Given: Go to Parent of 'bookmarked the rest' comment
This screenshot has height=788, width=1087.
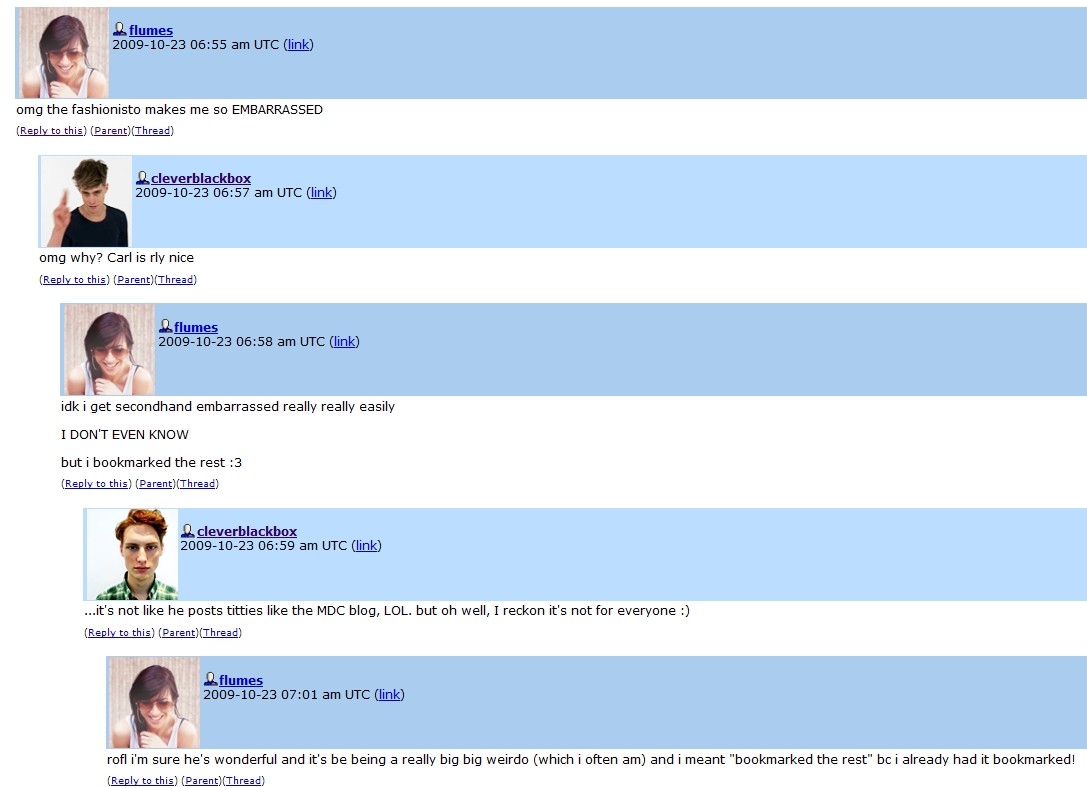Looking at the screenshot, I should (155, 484).
